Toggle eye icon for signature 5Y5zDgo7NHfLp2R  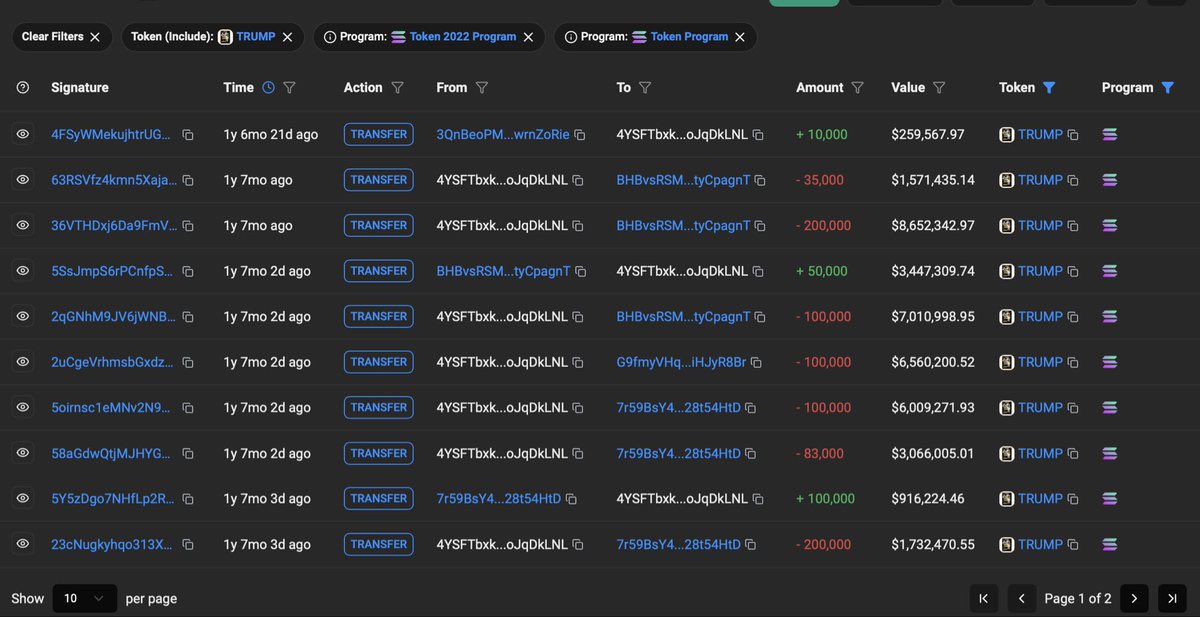[23, 498]
